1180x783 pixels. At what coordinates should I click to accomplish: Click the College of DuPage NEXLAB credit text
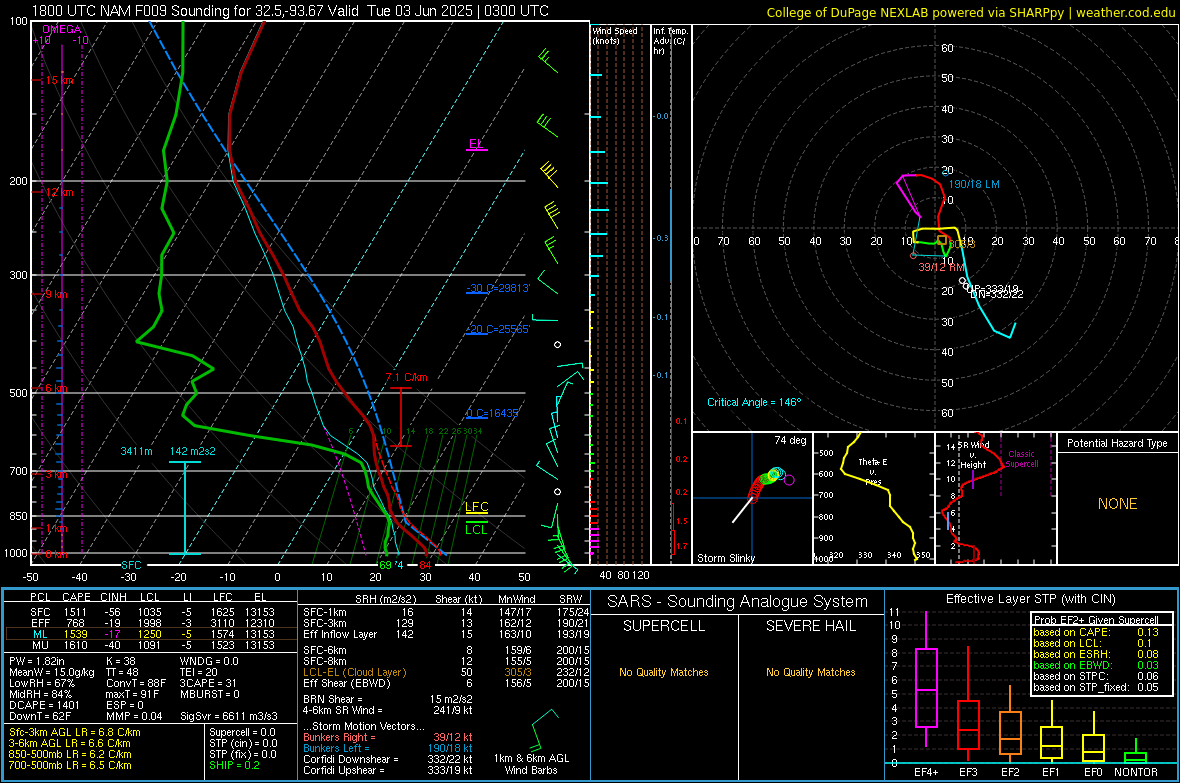click(971, 12)
